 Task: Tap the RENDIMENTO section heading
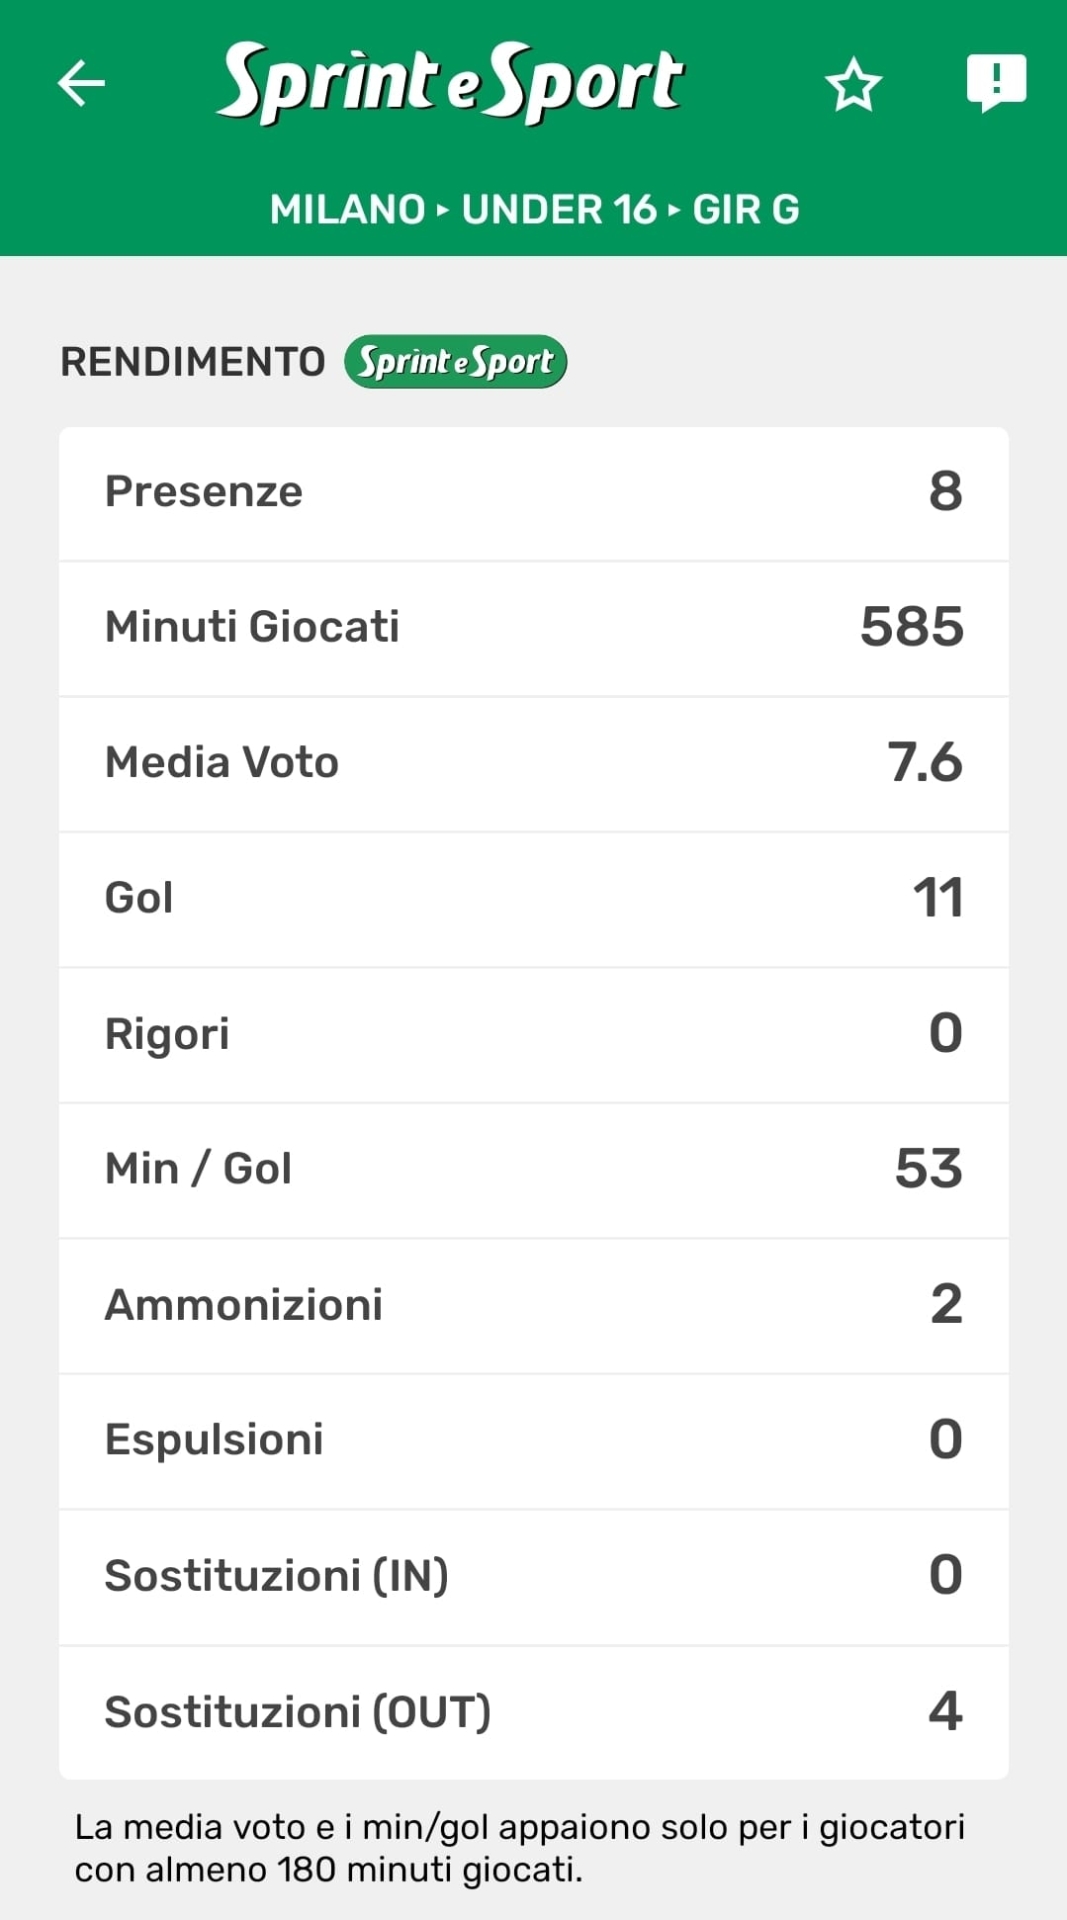click(193, 362)
